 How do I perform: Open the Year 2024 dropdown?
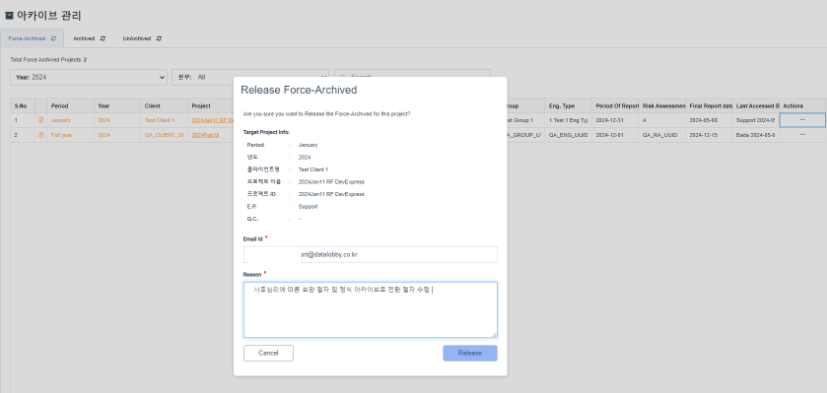[x=89, y=77]
